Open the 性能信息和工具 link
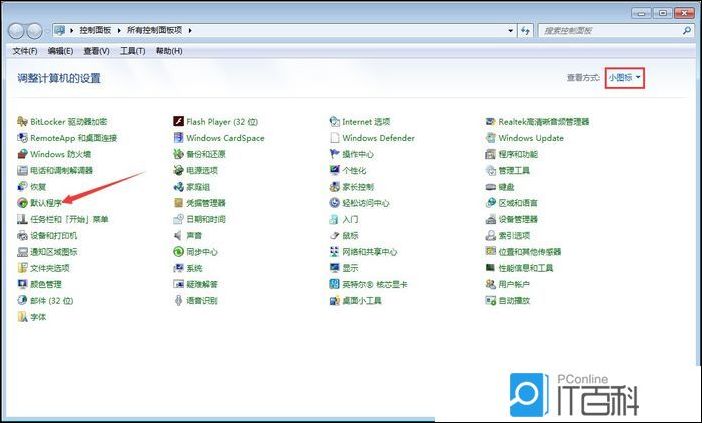The image size is (702, 423). point(526,268)
